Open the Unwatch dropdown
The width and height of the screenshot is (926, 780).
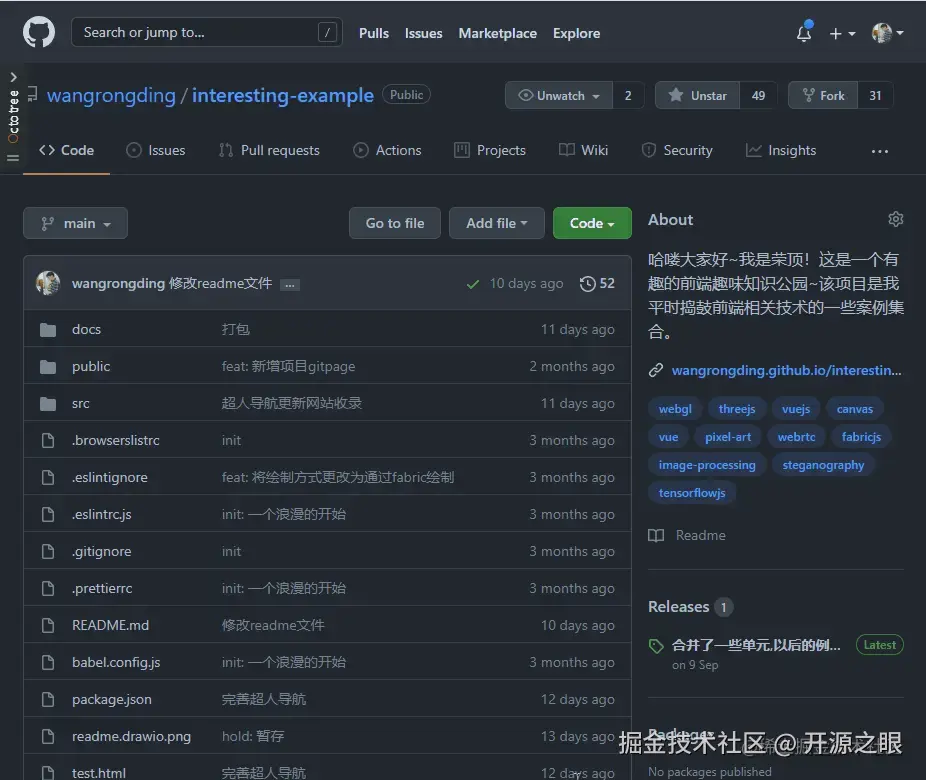tap(559, 96)
